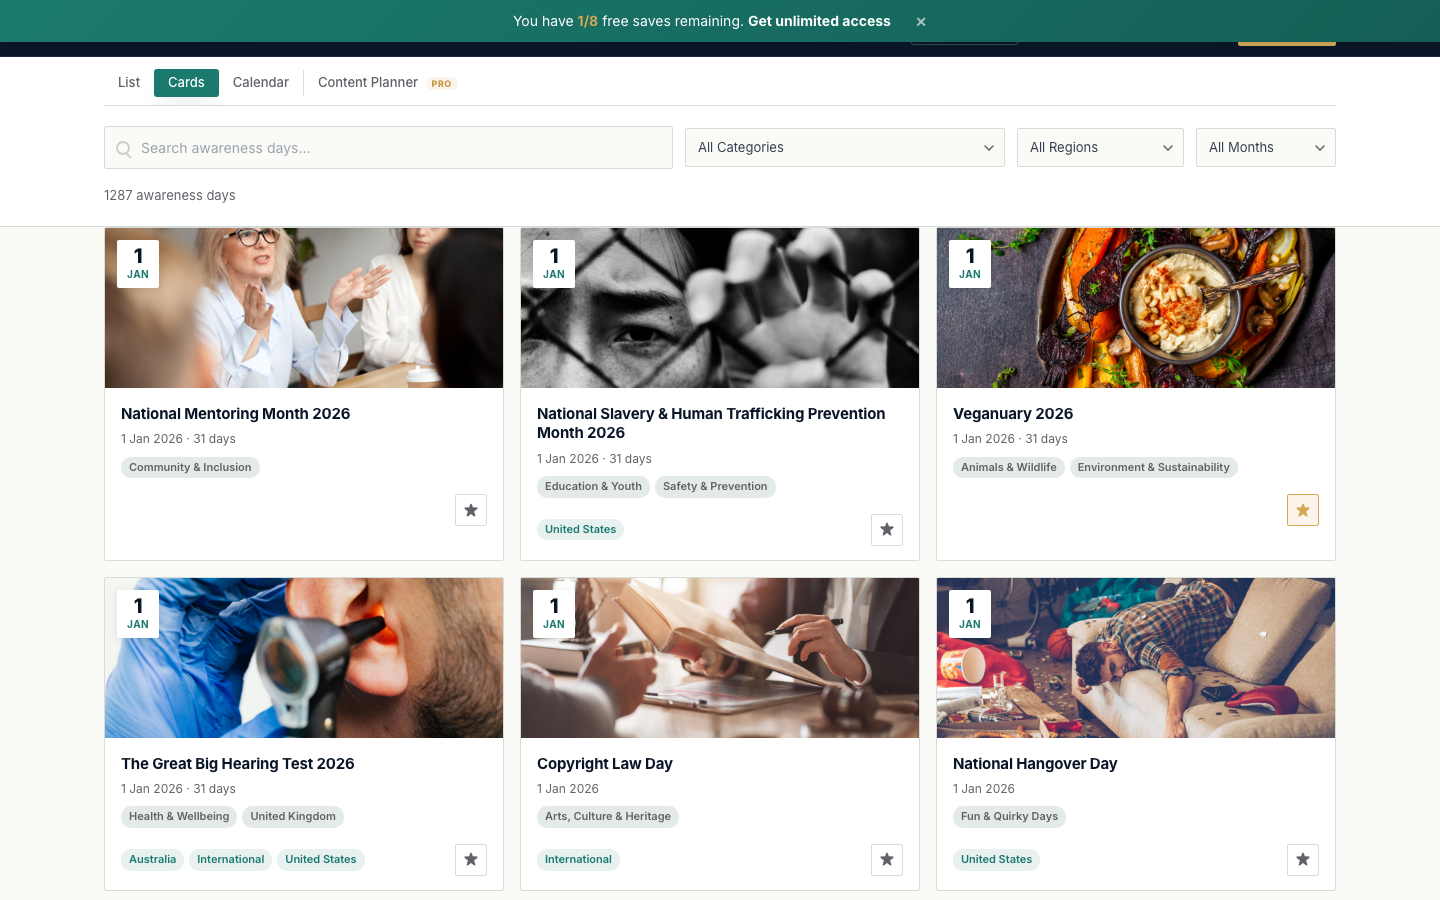
Task: Save Human Trafficking Prevention Month via star icon
Action: [886, 530]
